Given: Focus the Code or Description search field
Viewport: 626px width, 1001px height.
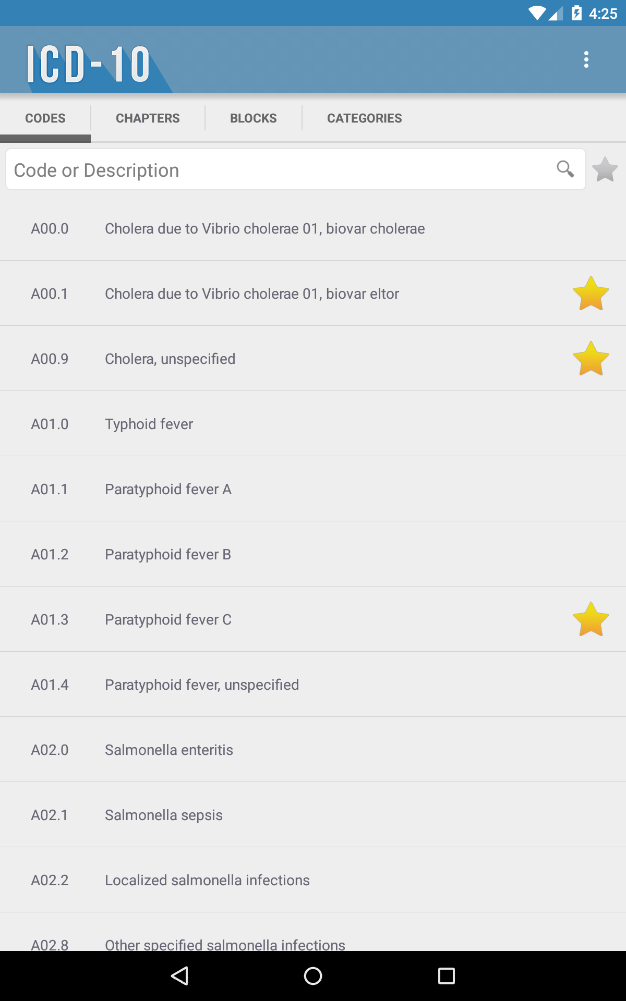Looking at the screenshot, I should pyautogui.click(x=280, y=170).
